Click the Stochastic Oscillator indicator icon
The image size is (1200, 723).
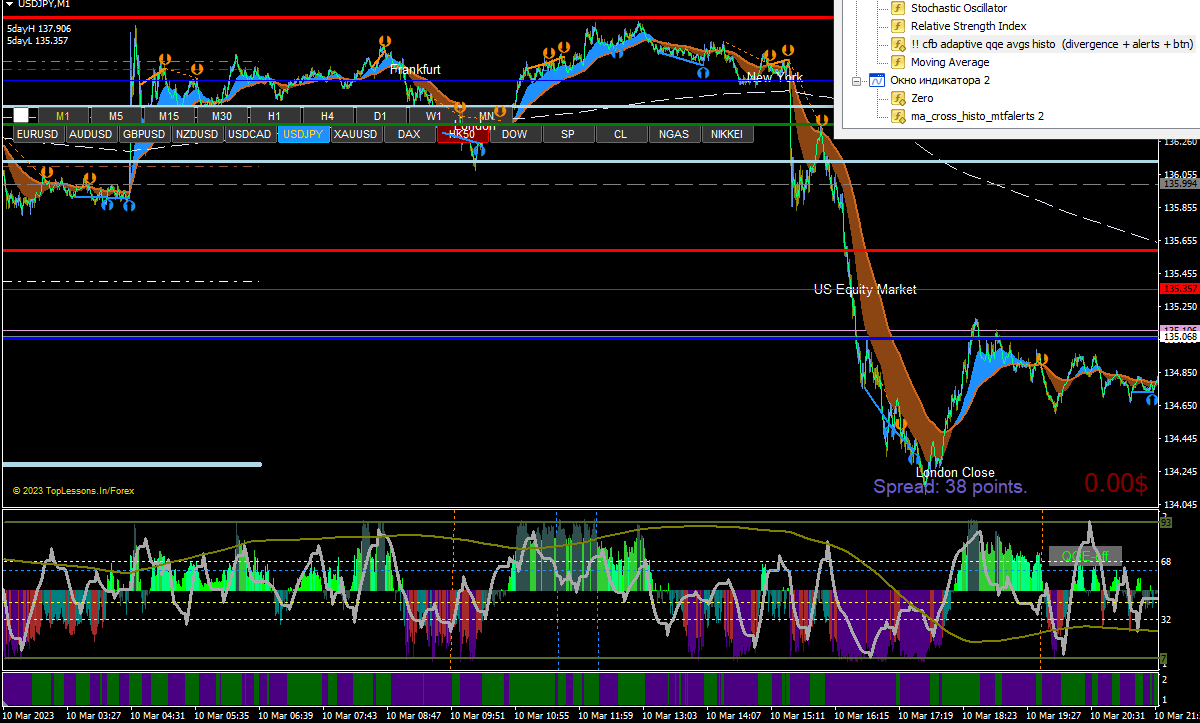pyautogui.click(x=898, y=8)
